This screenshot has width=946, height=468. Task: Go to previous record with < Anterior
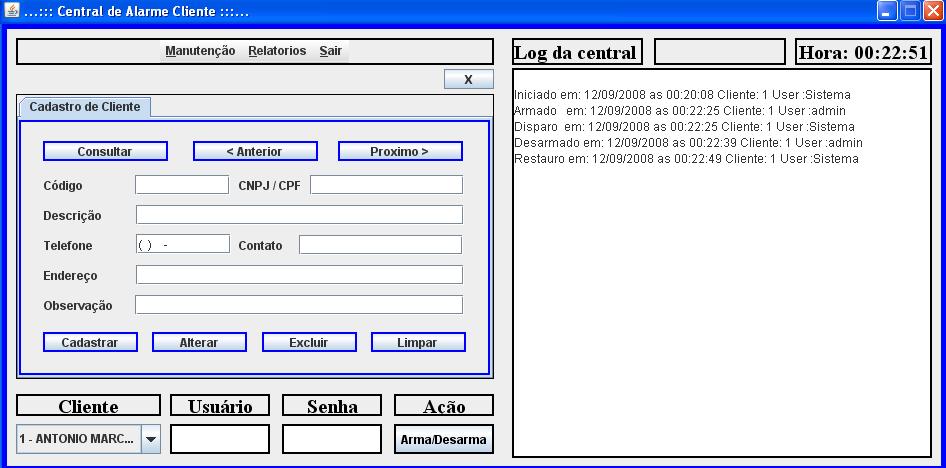[x=255, y=151]
